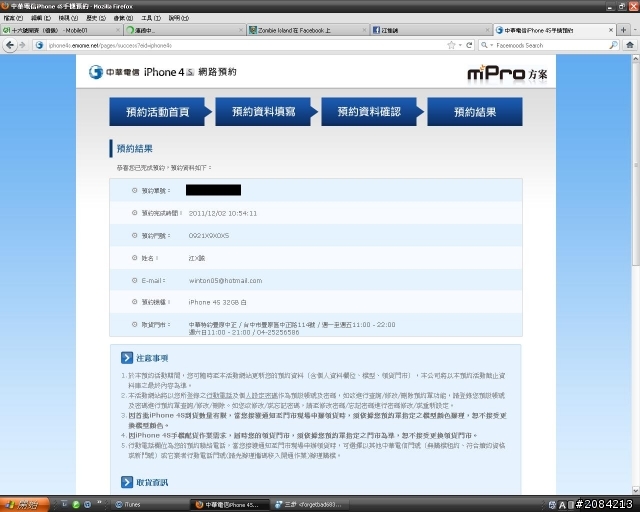Viewport: 640px width, 512px height.
Task: Open the 工具 (Tools) menu
Action: pos(151,18)
